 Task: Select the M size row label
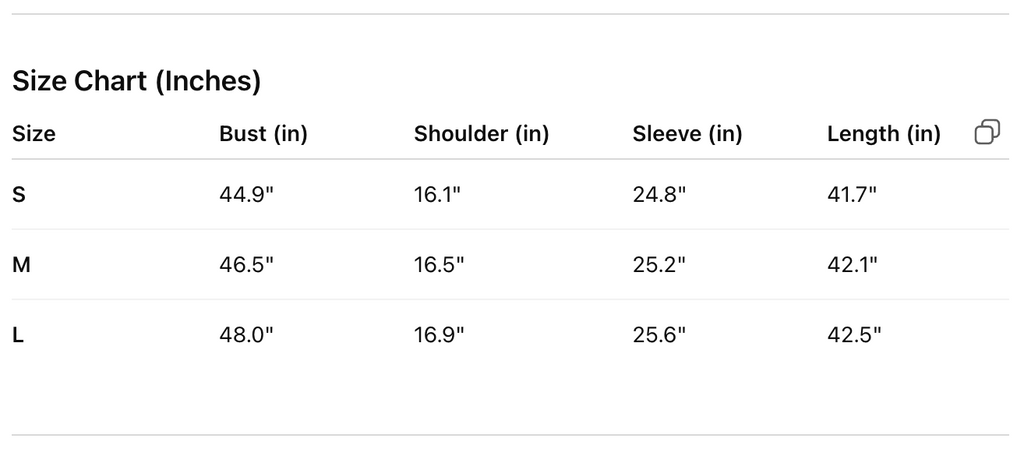click(21, 265)
